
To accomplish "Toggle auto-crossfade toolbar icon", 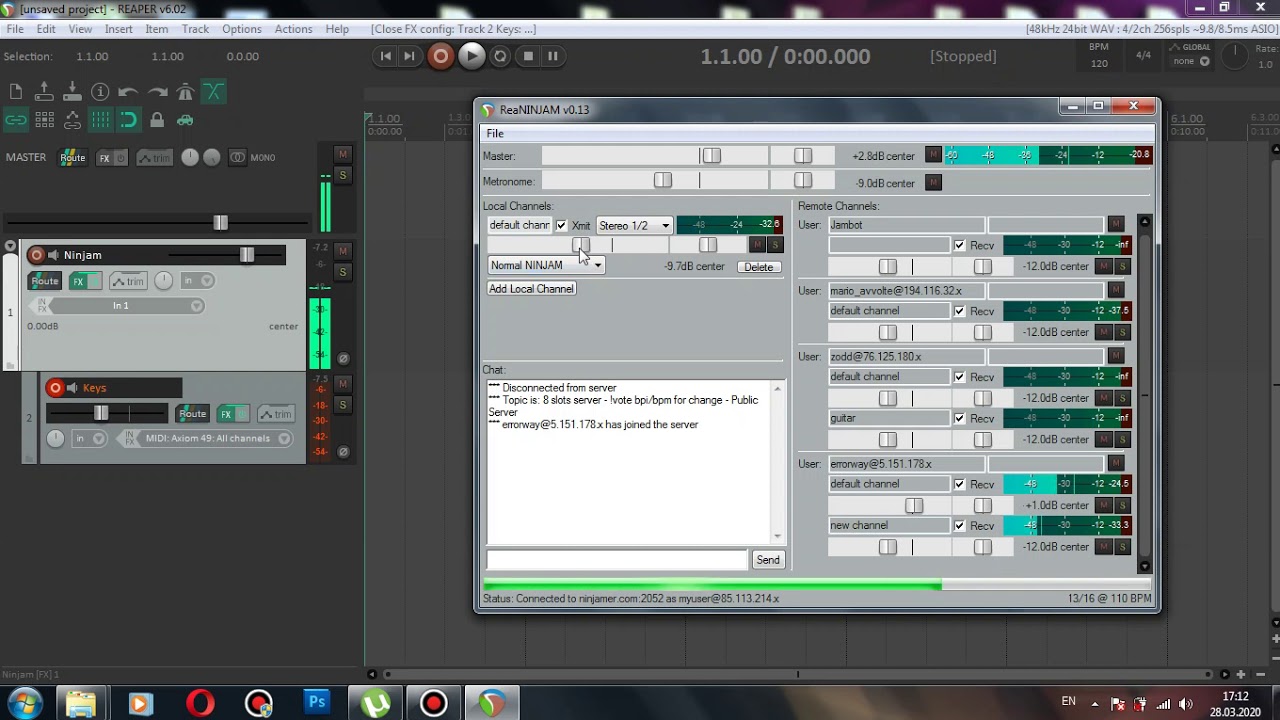I will 213,92.
